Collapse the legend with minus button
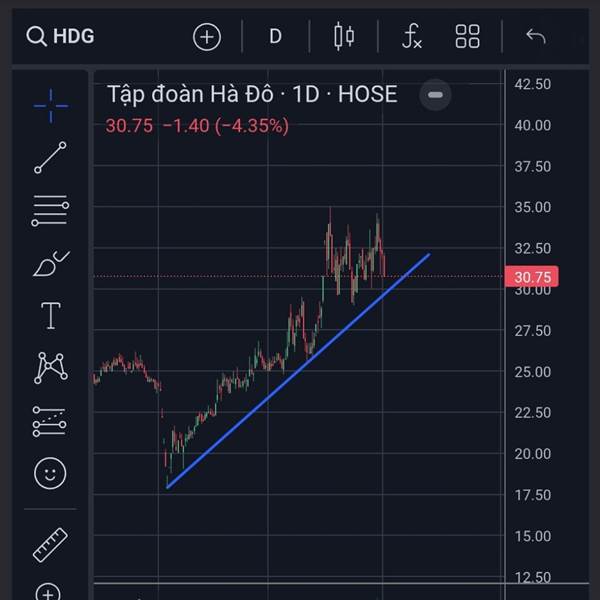The height and width of the screenshot is (600, 600). click(x=435, y=95)
